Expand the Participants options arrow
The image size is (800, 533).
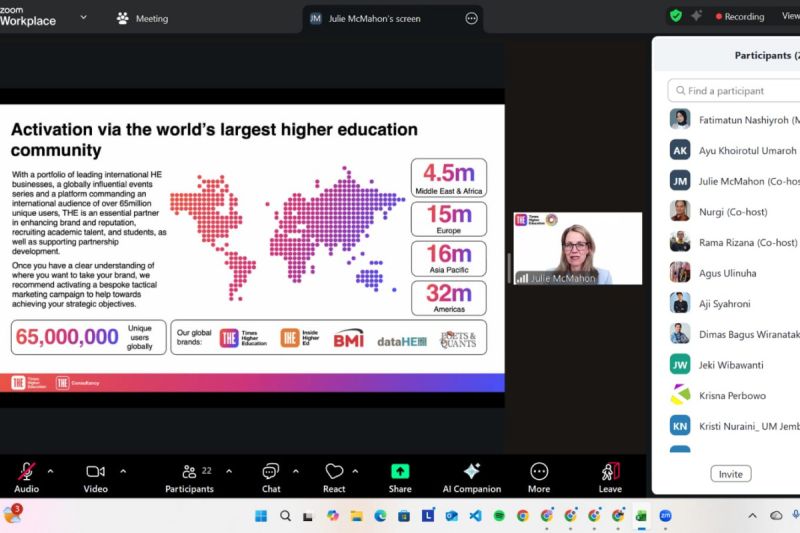229,471
